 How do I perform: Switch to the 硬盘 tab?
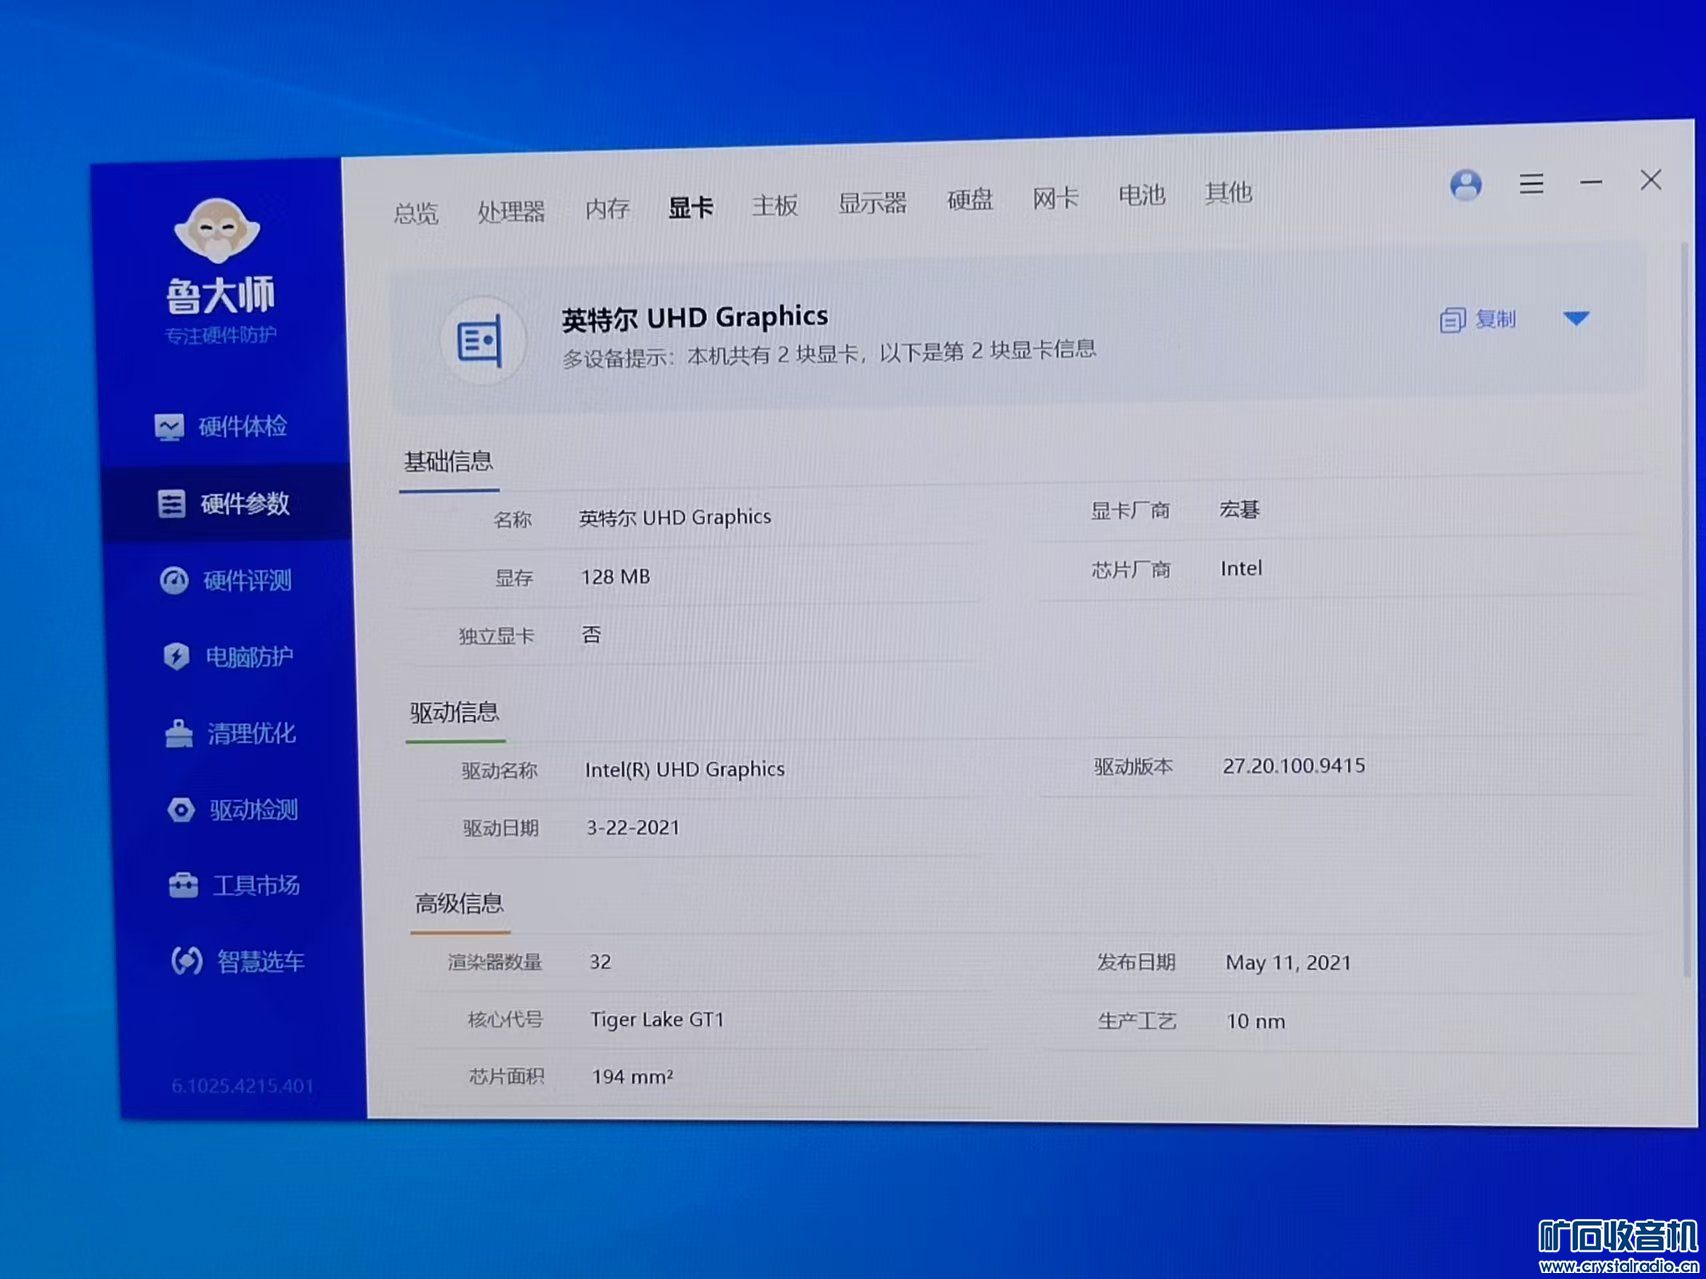tap(970, 200)
